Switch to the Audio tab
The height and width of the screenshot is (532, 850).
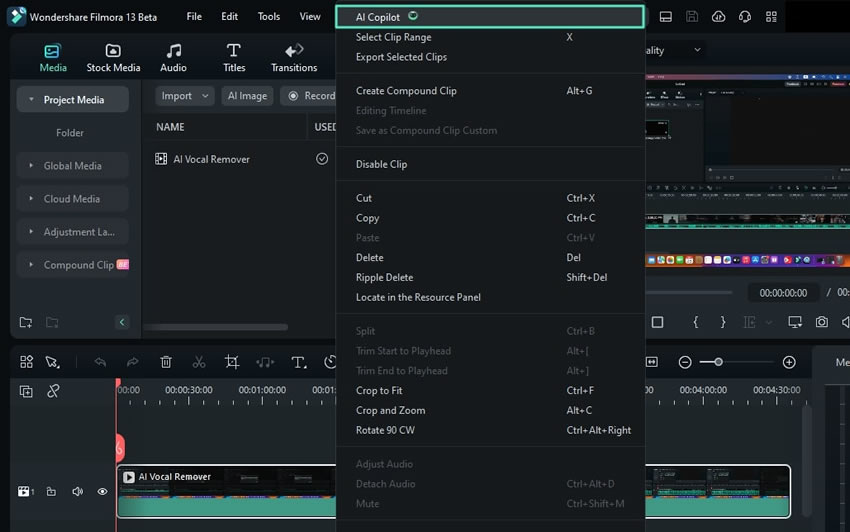point(173,58)
